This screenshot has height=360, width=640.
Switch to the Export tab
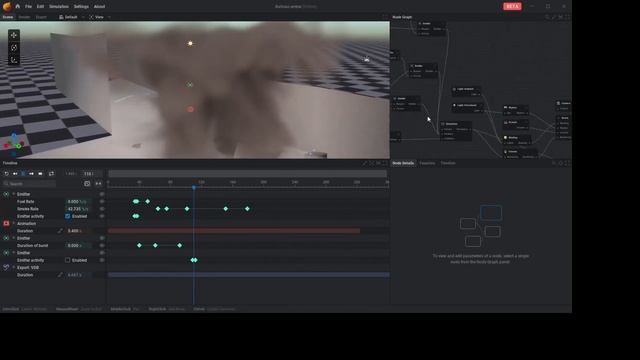coord(41,17)
